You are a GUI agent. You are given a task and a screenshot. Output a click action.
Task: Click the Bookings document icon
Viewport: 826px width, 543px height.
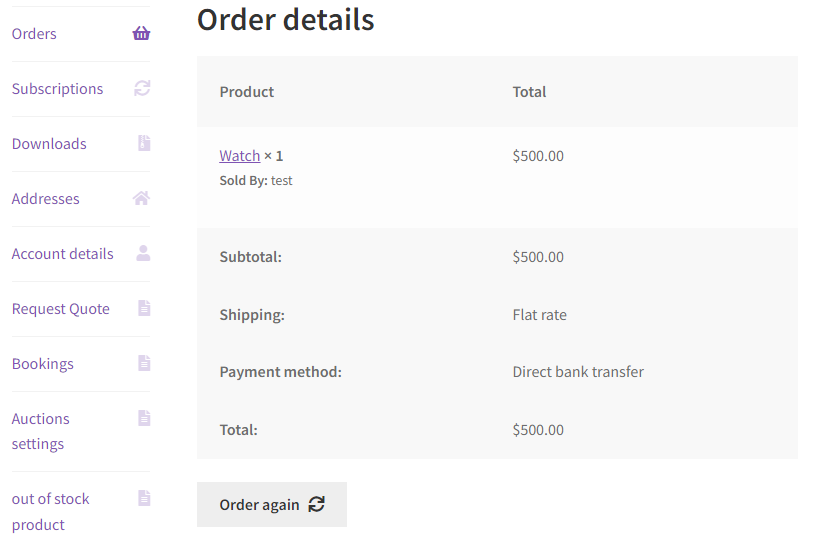pos(144,363)
